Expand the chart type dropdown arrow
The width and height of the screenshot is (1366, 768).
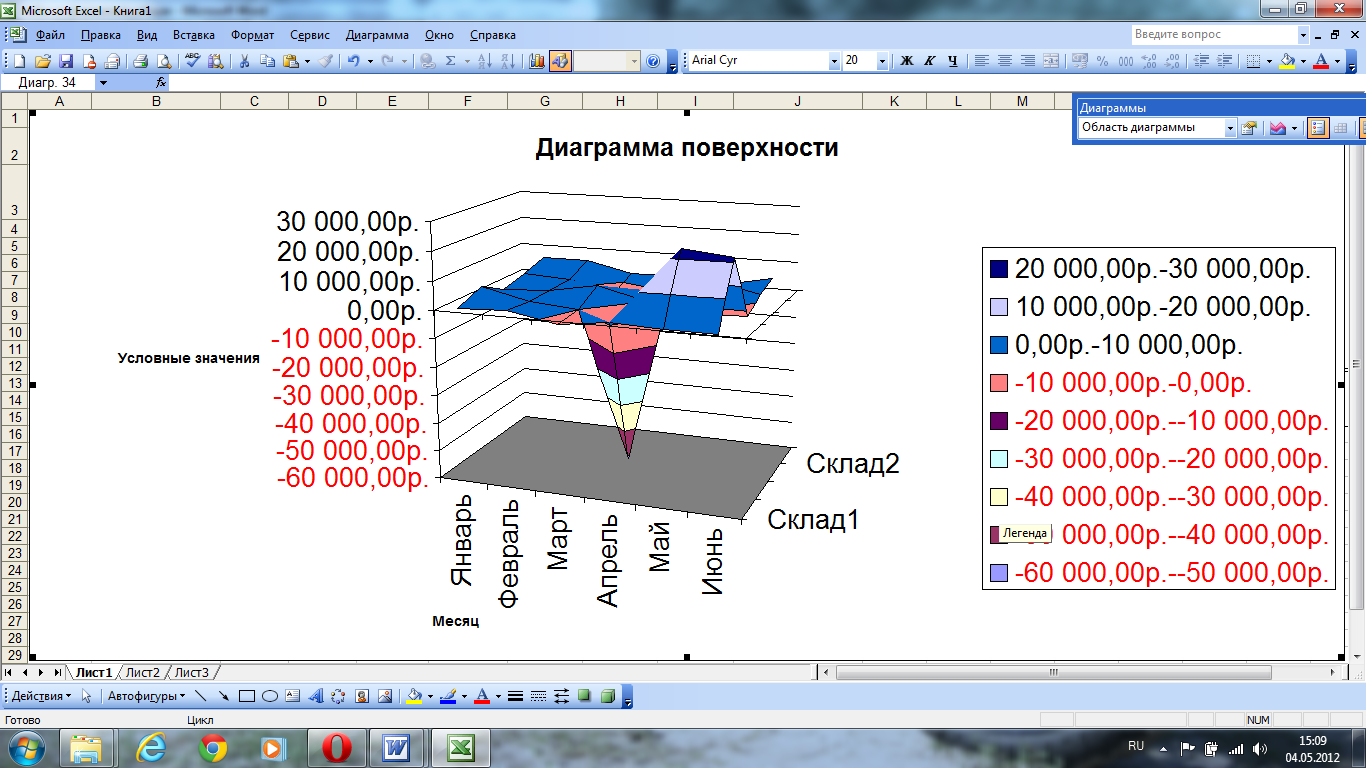click(x=1294, y=128)
